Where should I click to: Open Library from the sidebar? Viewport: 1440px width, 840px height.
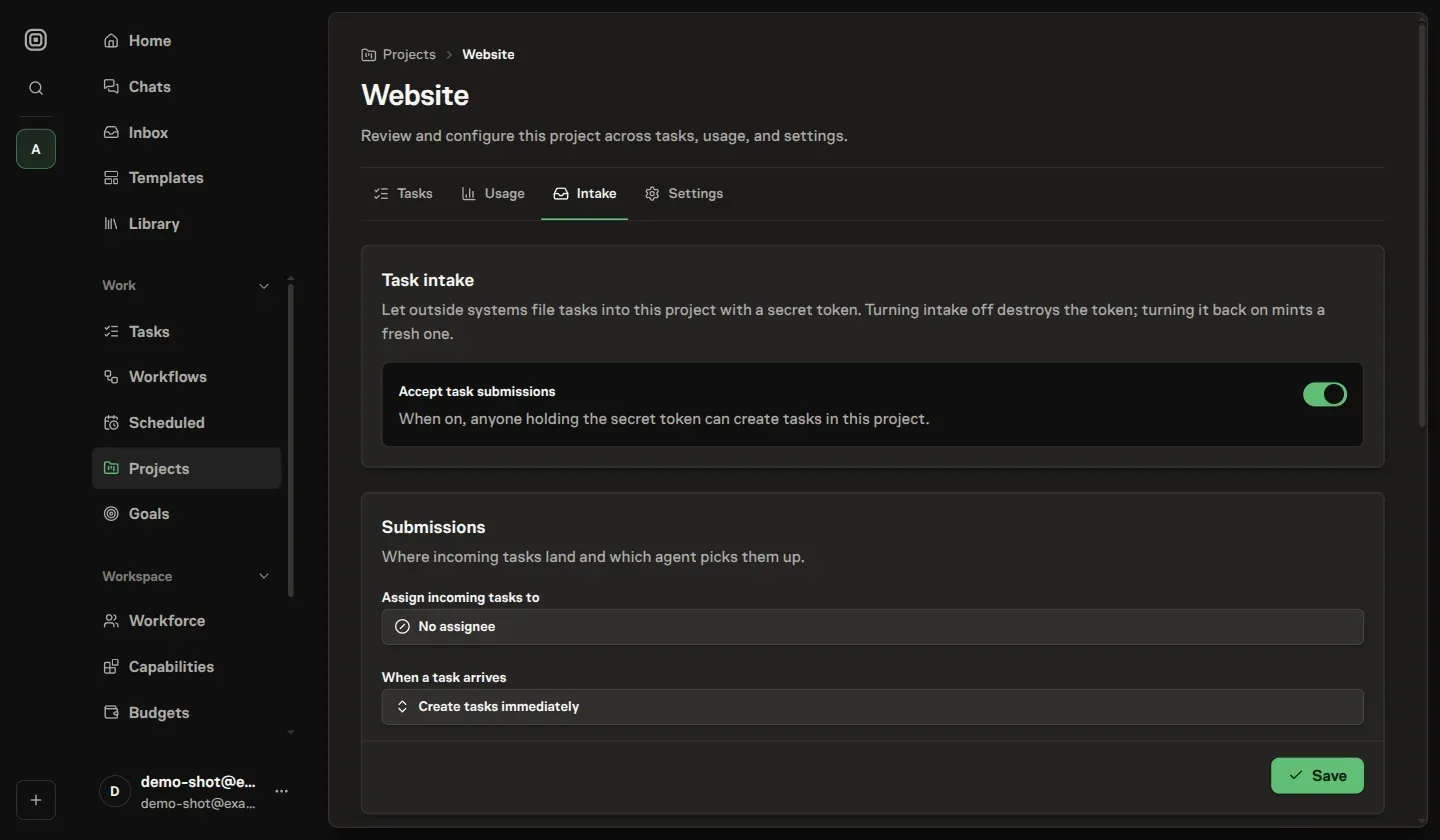click(x=187, y=224)
